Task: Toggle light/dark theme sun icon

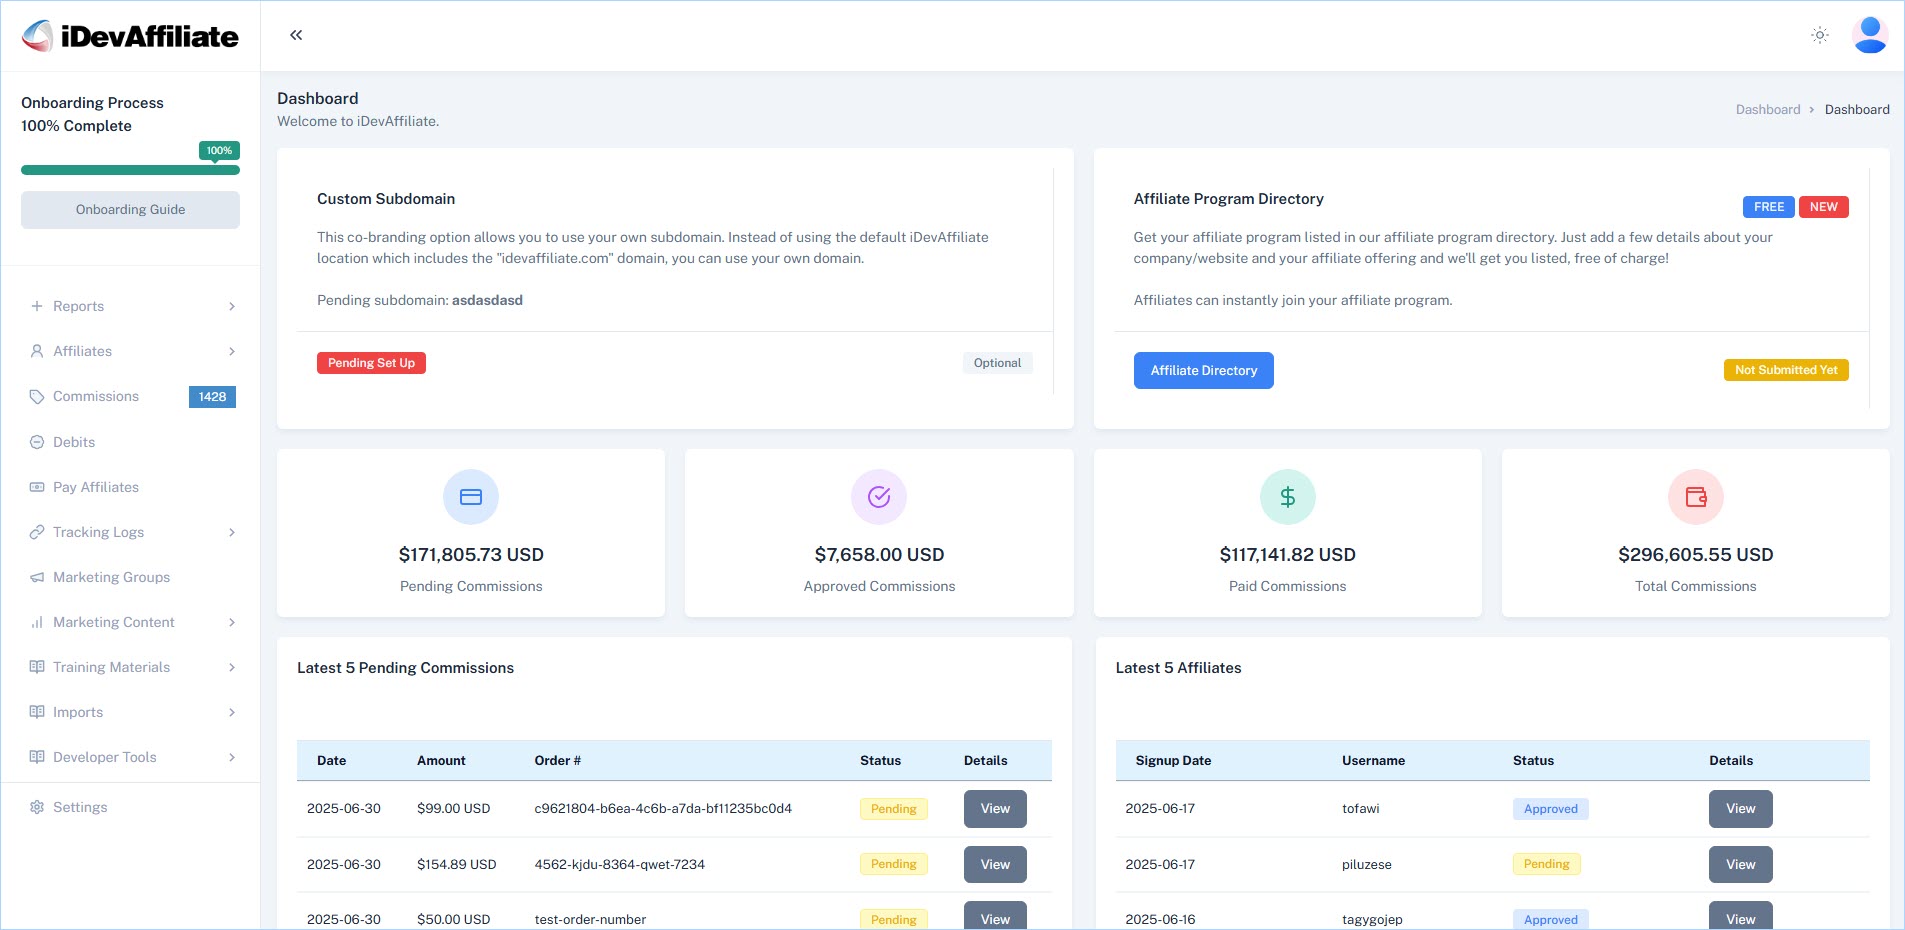Action: pyautogui.click(x=1820, y=35)
